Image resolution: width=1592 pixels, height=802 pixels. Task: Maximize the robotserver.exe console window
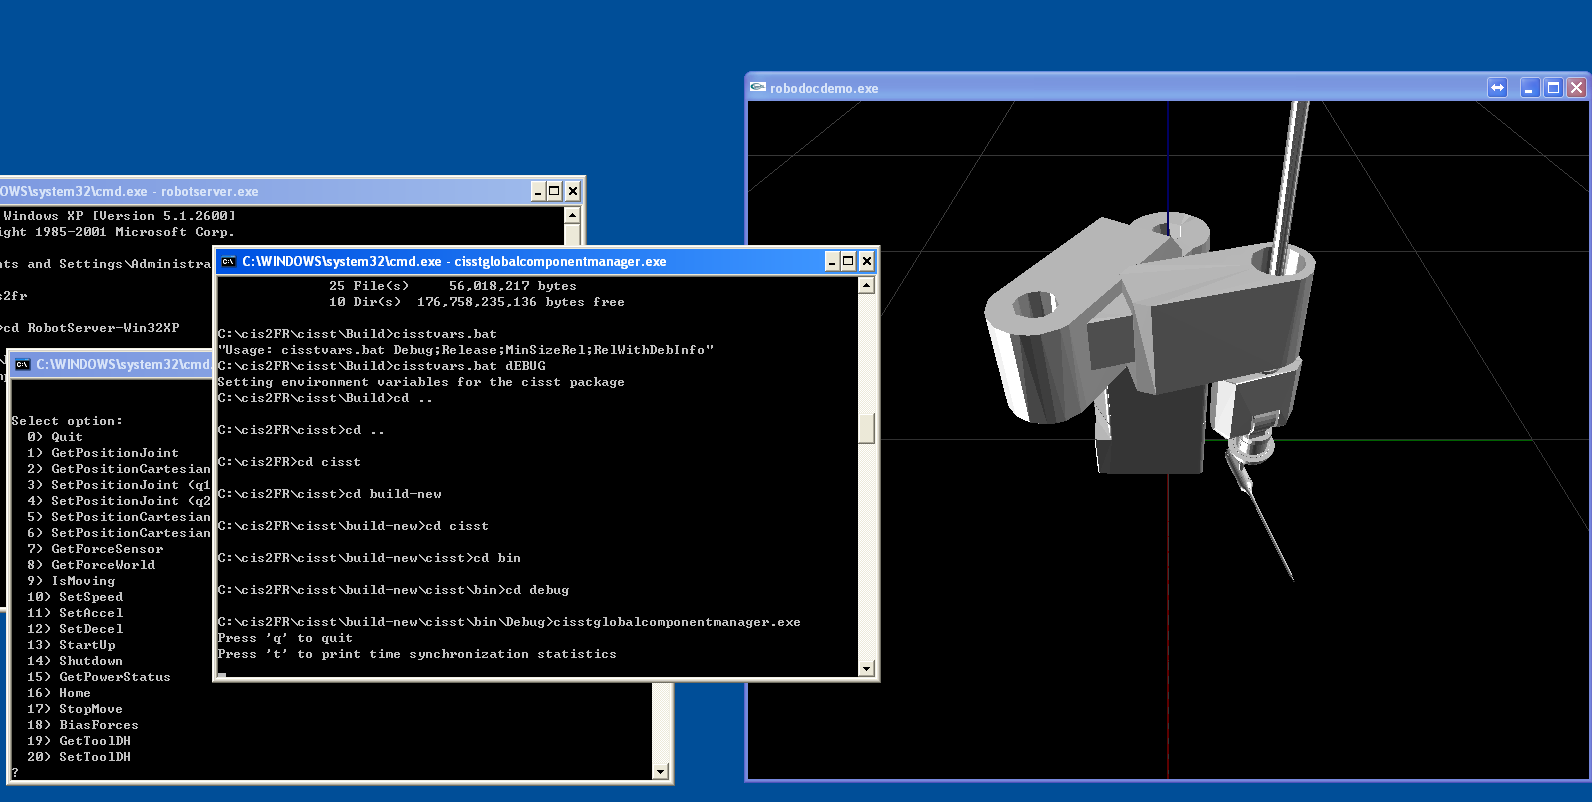555,192
